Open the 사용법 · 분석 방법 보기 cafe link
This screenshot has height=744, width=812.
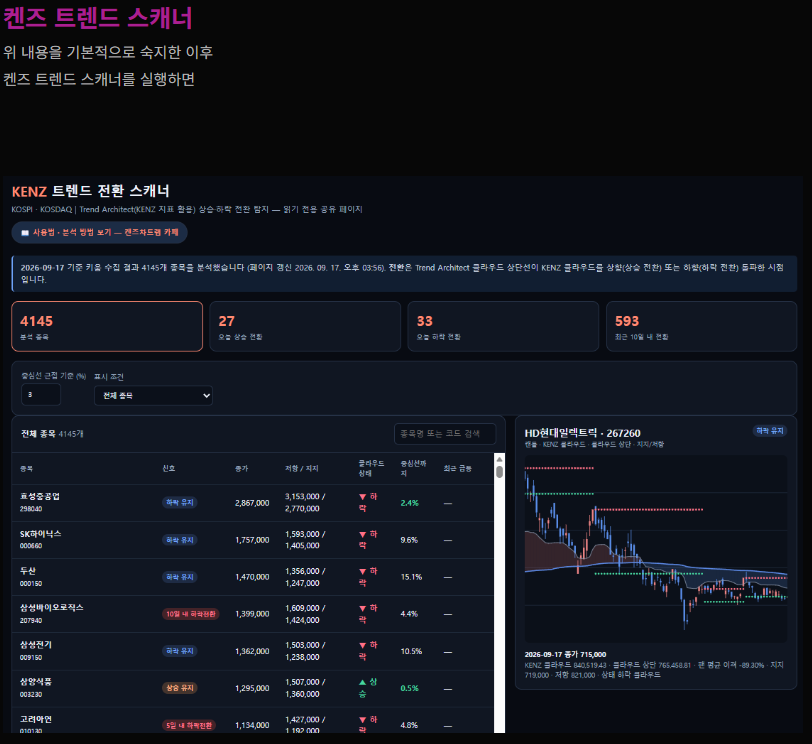tap(99, 232)
